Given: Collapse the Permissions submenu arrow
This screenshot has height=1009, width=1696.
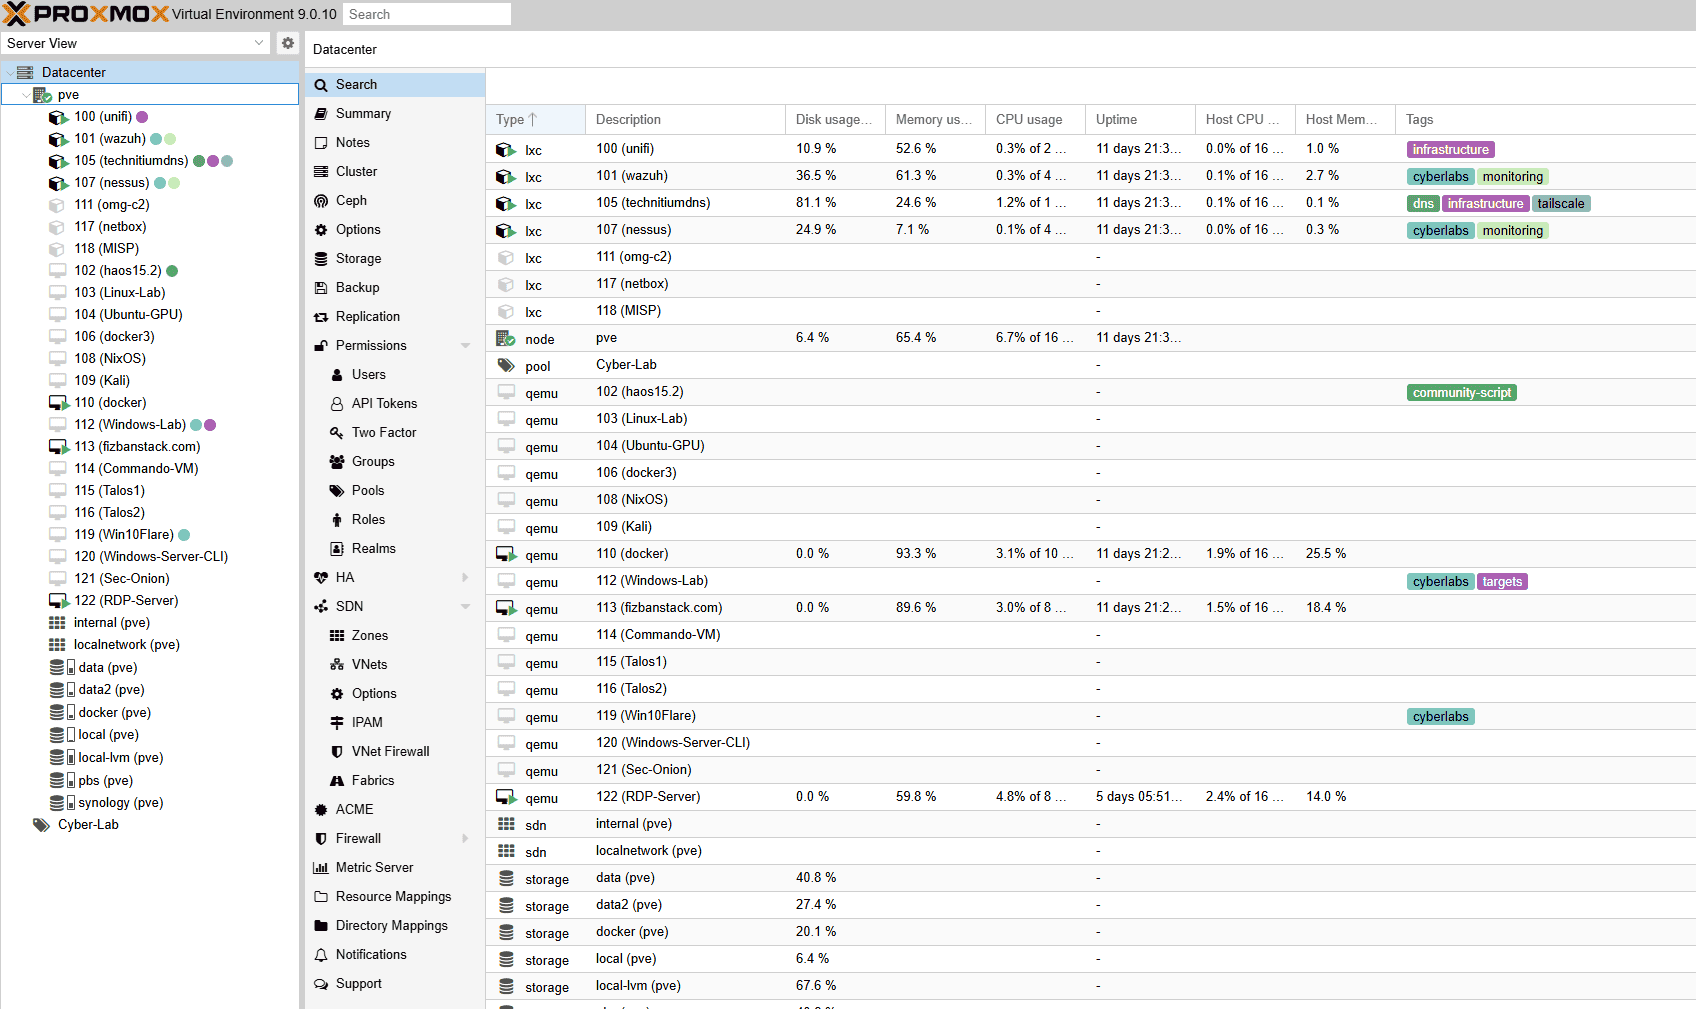Looking at the screenshot, I should click(x=465, y=346).
